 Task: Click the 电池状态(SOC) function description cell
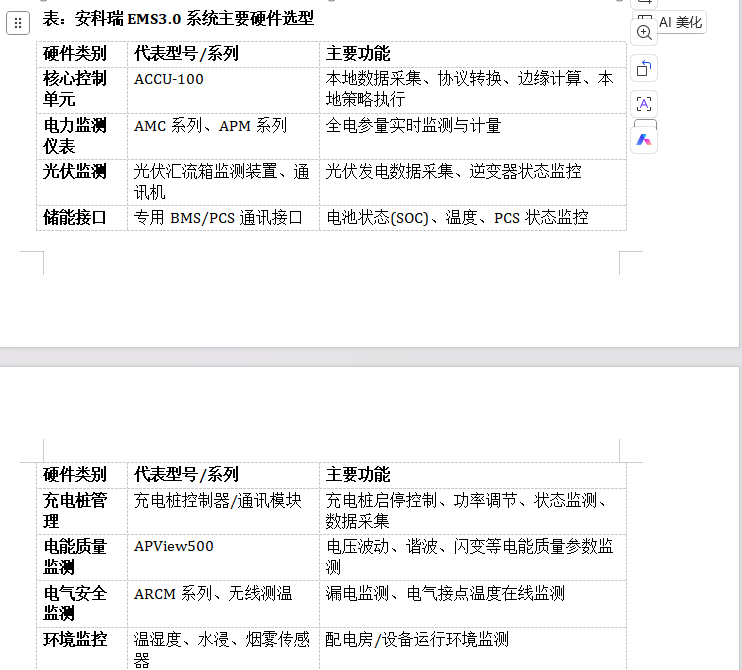click(x=457, y=218)
